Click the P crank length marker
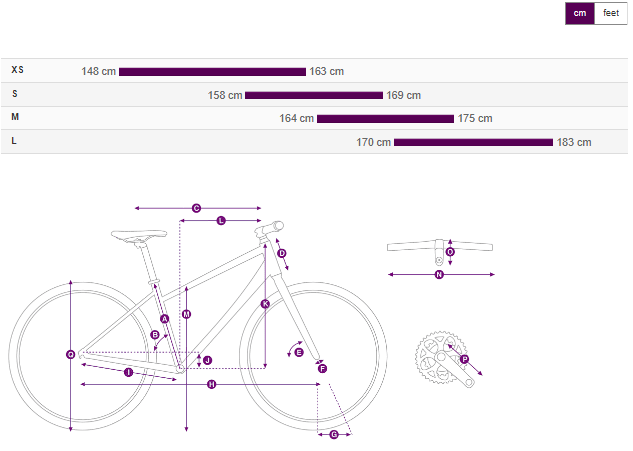 [464, 359]
